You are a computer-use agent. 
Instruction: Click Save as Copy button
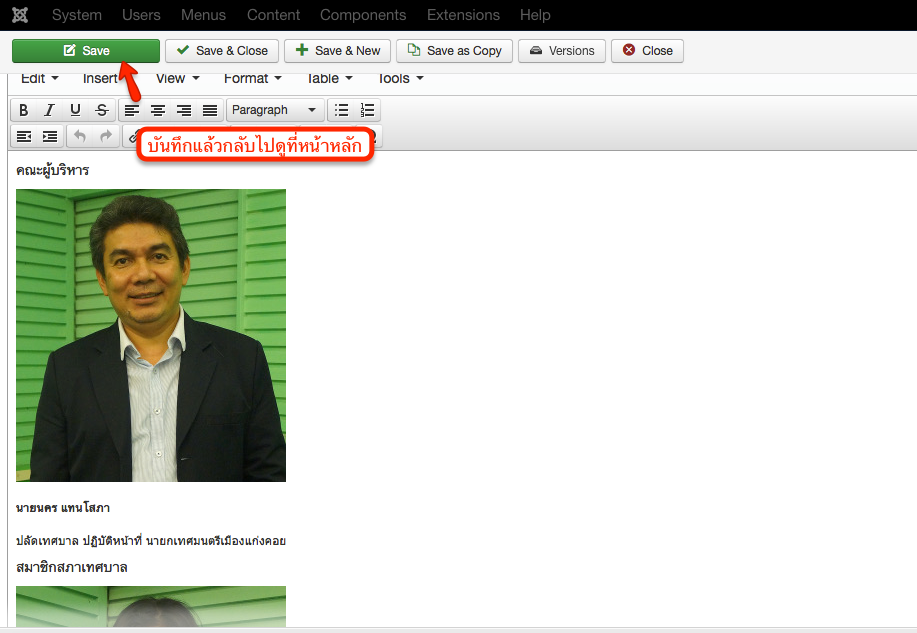[x=454, y=51]
